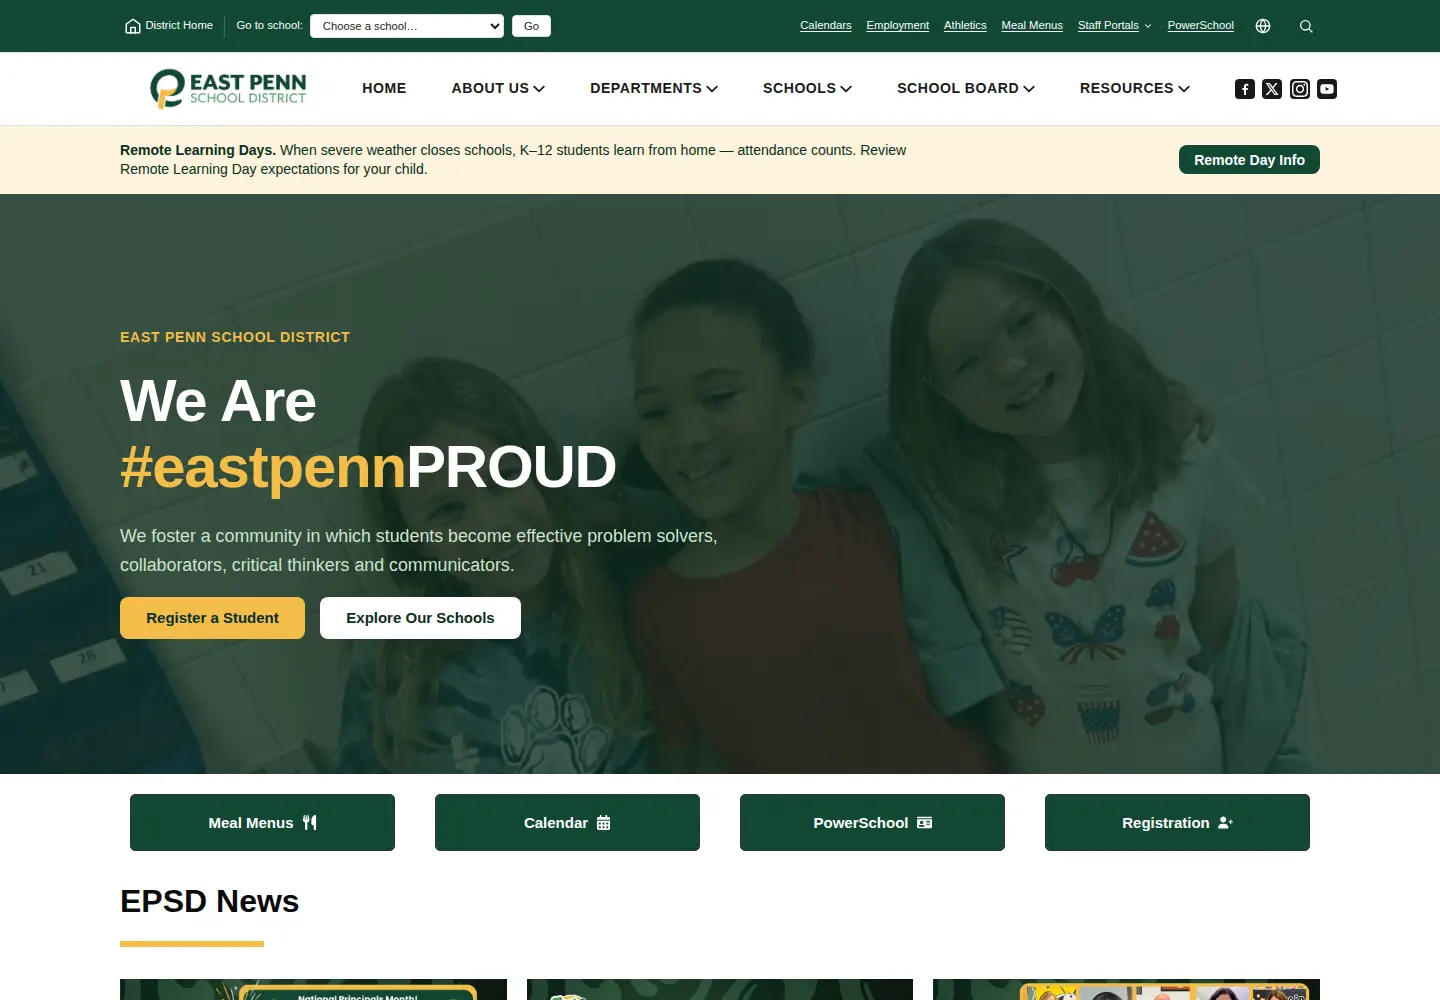Open the search magnifier icon

pyautogui.click(x=1306, y=26)
